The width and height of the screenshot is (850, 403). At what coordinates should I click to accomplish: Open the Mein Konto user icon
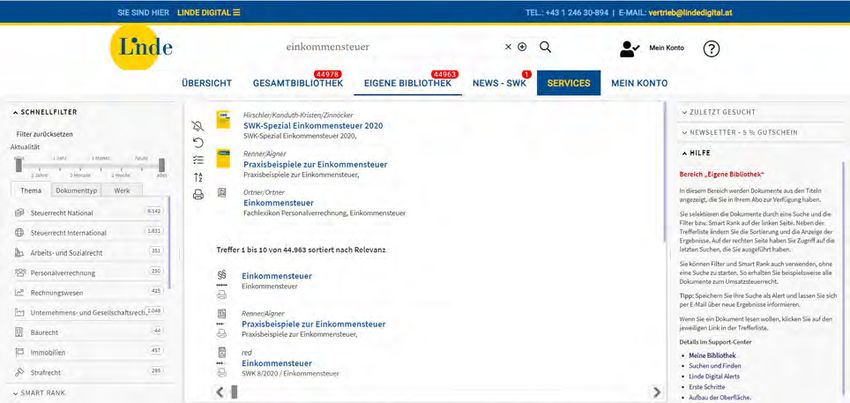pos(629,48)
